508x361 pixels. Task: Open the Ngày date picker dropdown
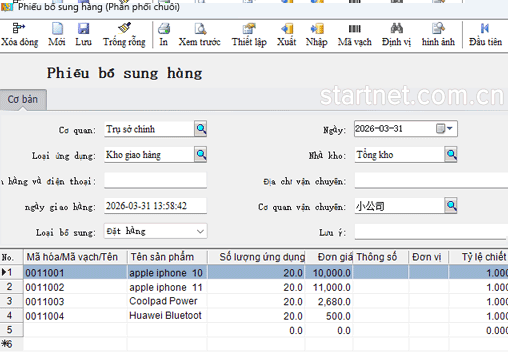click(445, 128)
